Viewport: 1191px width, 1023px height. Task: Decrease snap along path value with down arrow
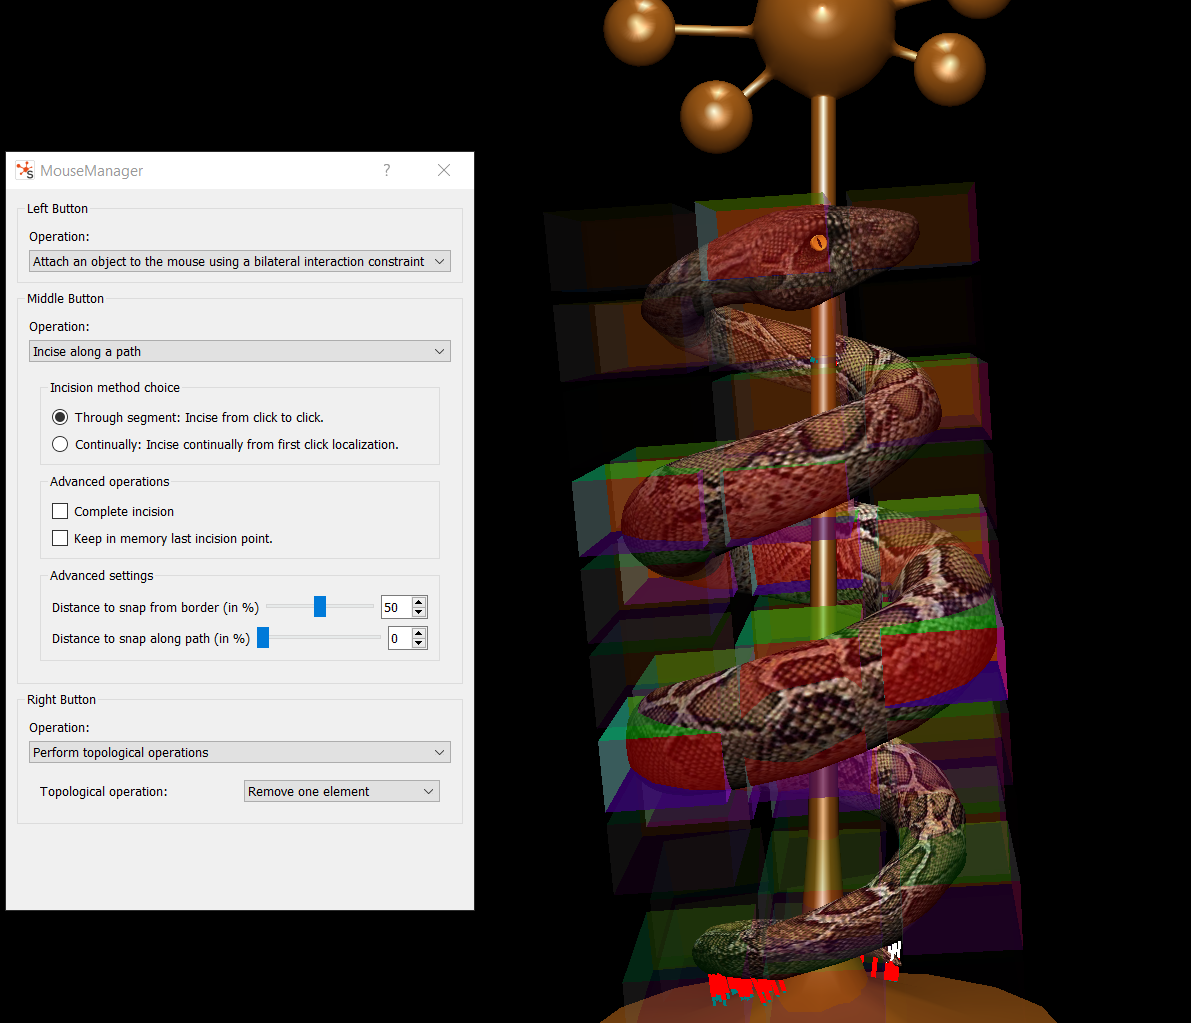click(x=419, y=643)
